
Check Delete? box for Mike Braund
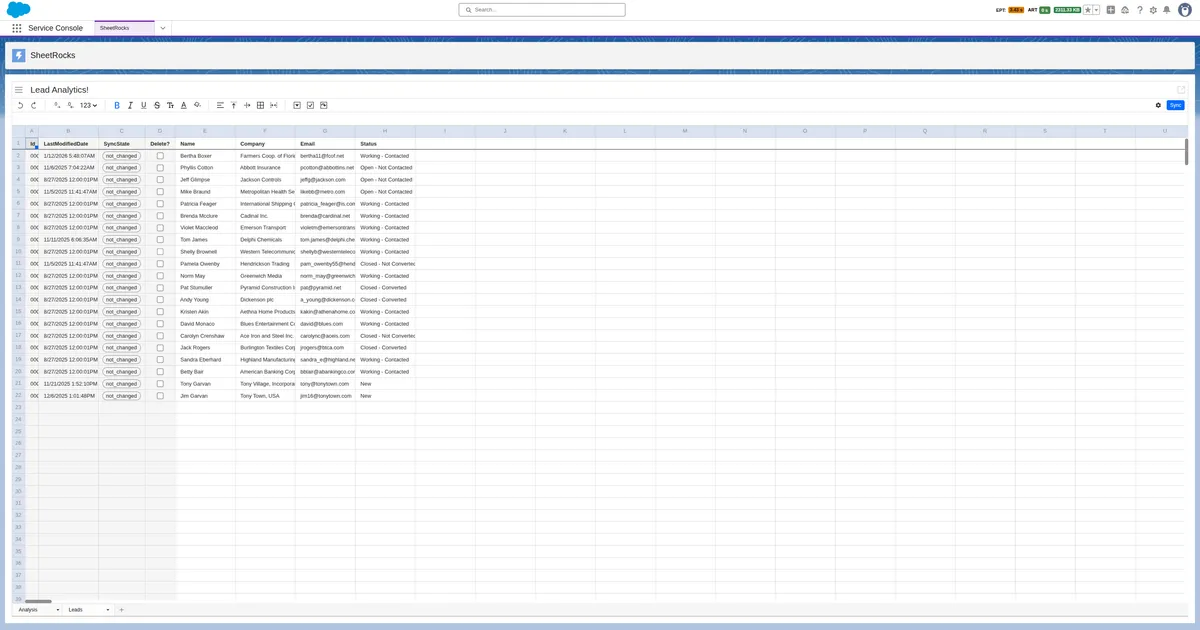[160, 192]
